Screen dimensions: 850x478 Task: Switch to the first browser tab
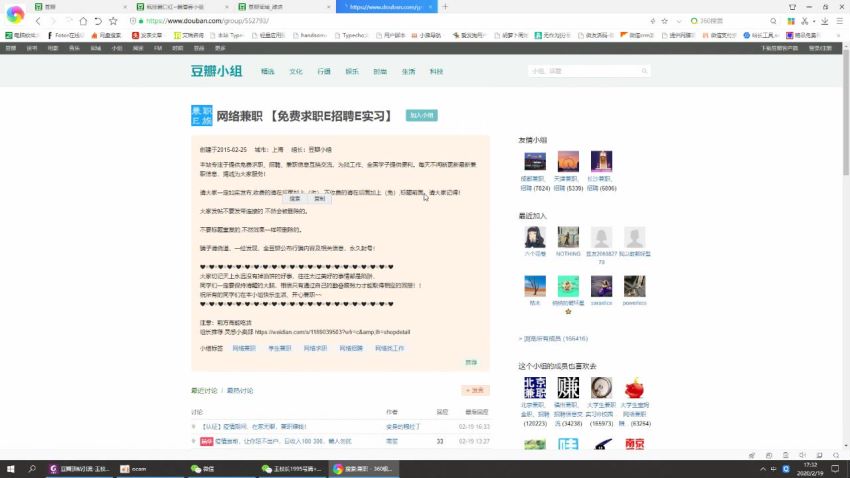pyautogui.click(x=78, y=7)
